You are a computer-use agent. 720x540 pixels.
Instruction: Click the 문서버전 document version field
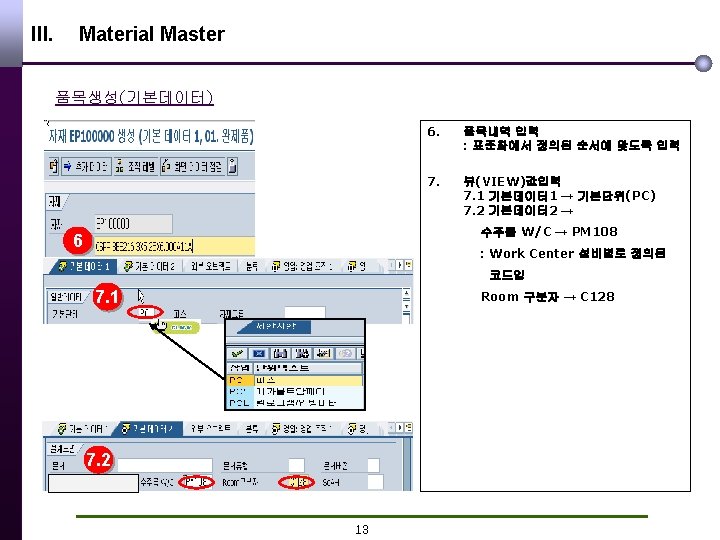(x=374, y=465)
